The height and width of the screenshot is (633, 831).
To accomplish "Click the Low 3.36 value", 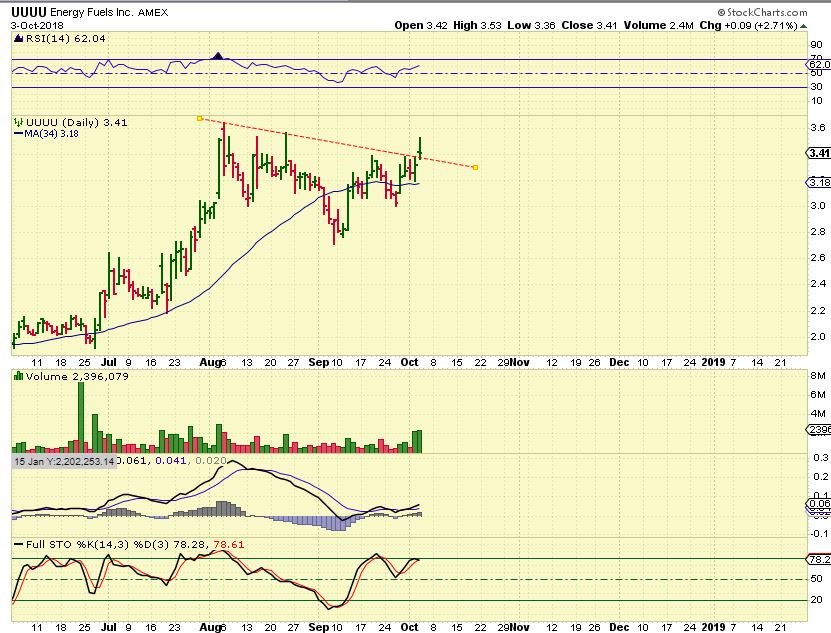I will 531,25.
